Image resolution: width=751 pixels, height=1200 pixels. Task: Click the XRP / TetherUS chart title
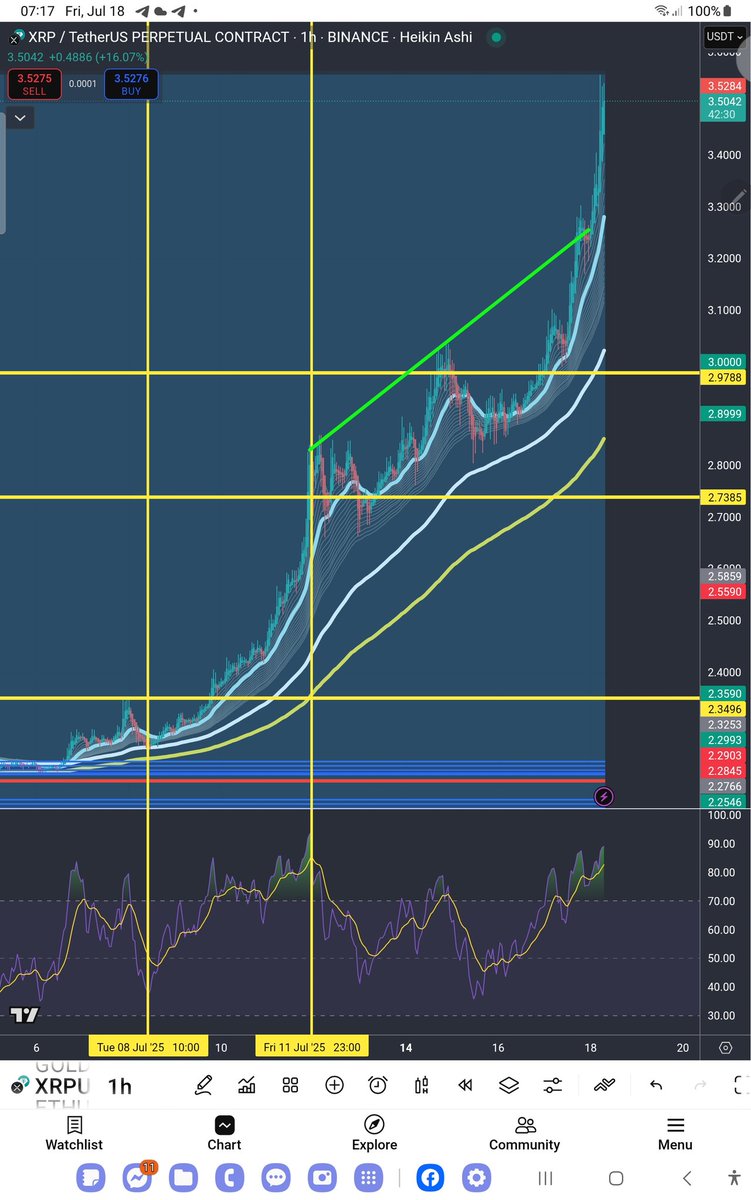coord(251,36)
